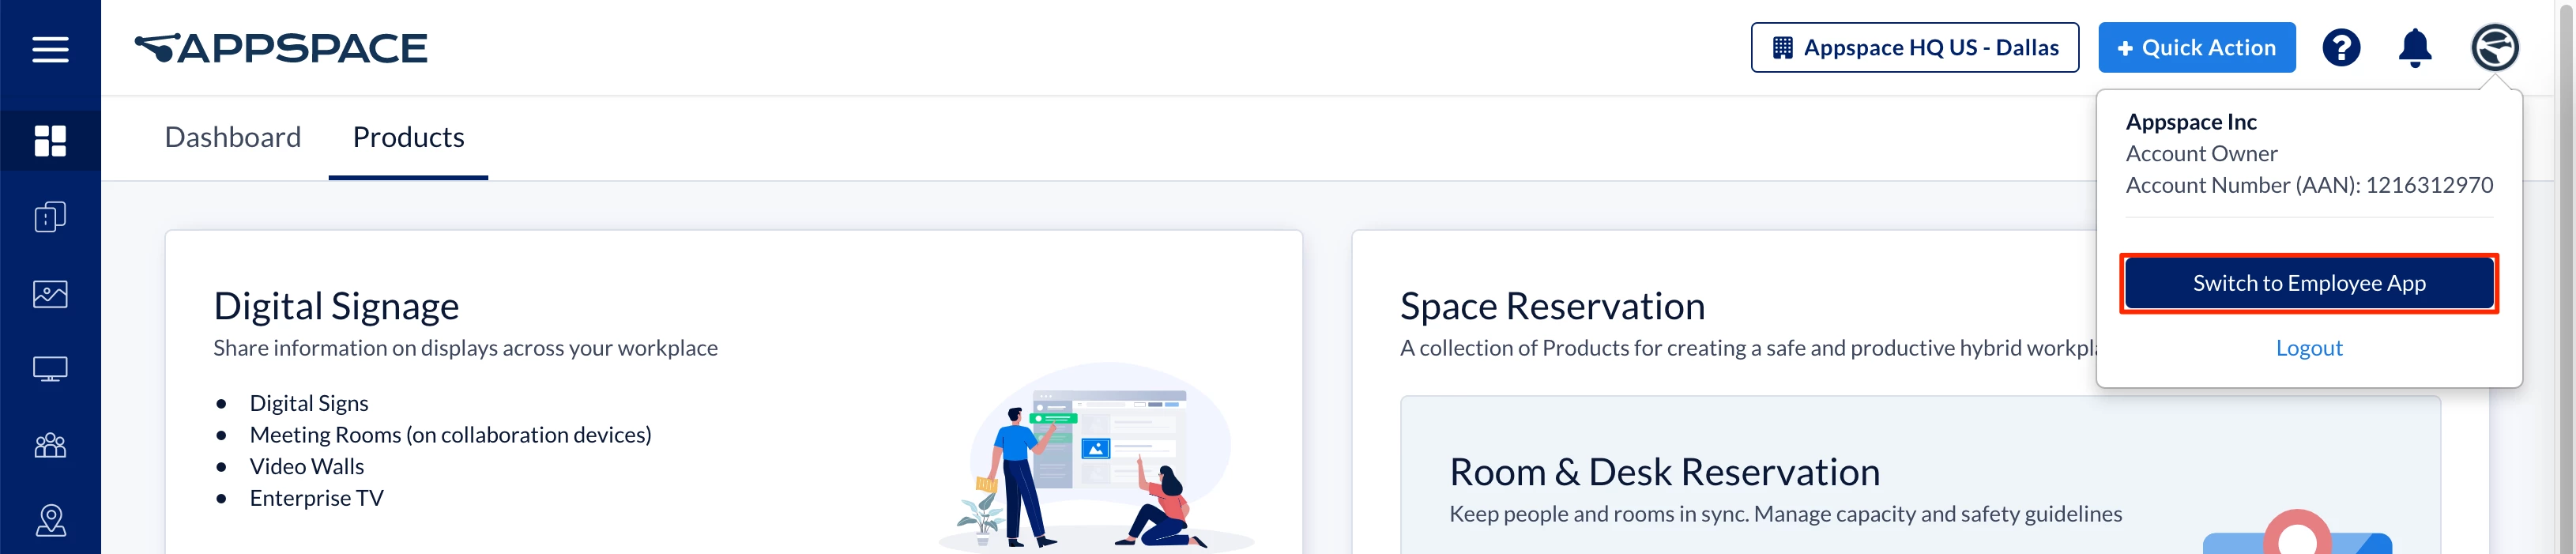Open the devices monitor sidebar icon
This screenshot has width=2576, height=554.
pos(50,369)
